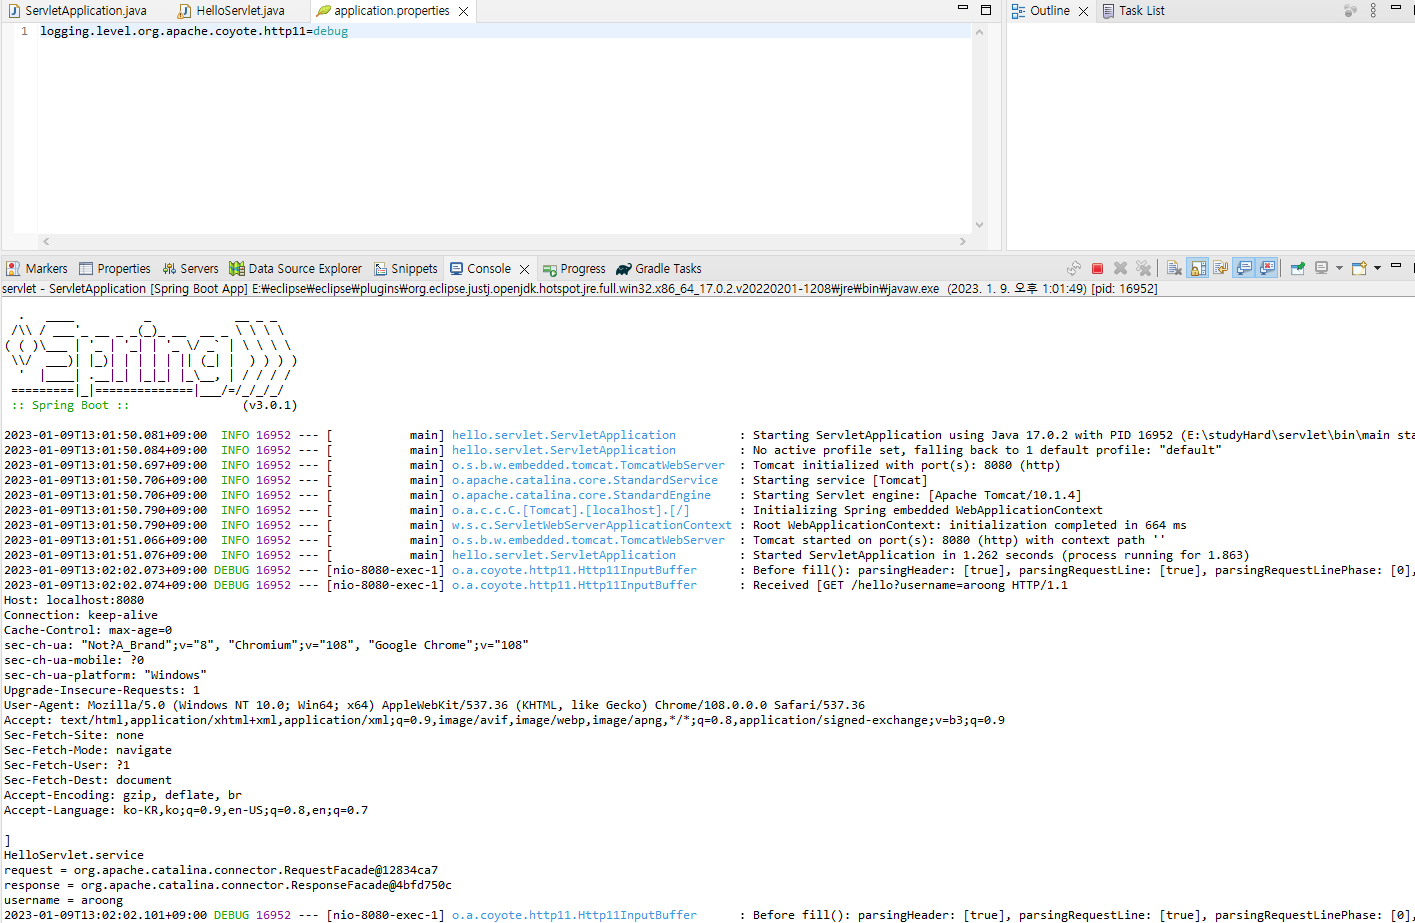The height and width of the screenshot is (923, 1415).
Task: Clear the console output
Action: (x=1174, y=268)
